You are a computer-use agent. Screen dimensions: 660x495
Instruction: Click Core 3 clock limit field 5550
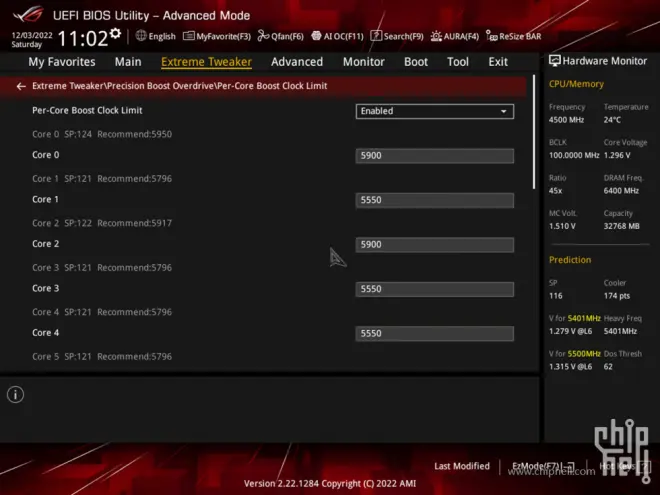(x=434, y=289)
